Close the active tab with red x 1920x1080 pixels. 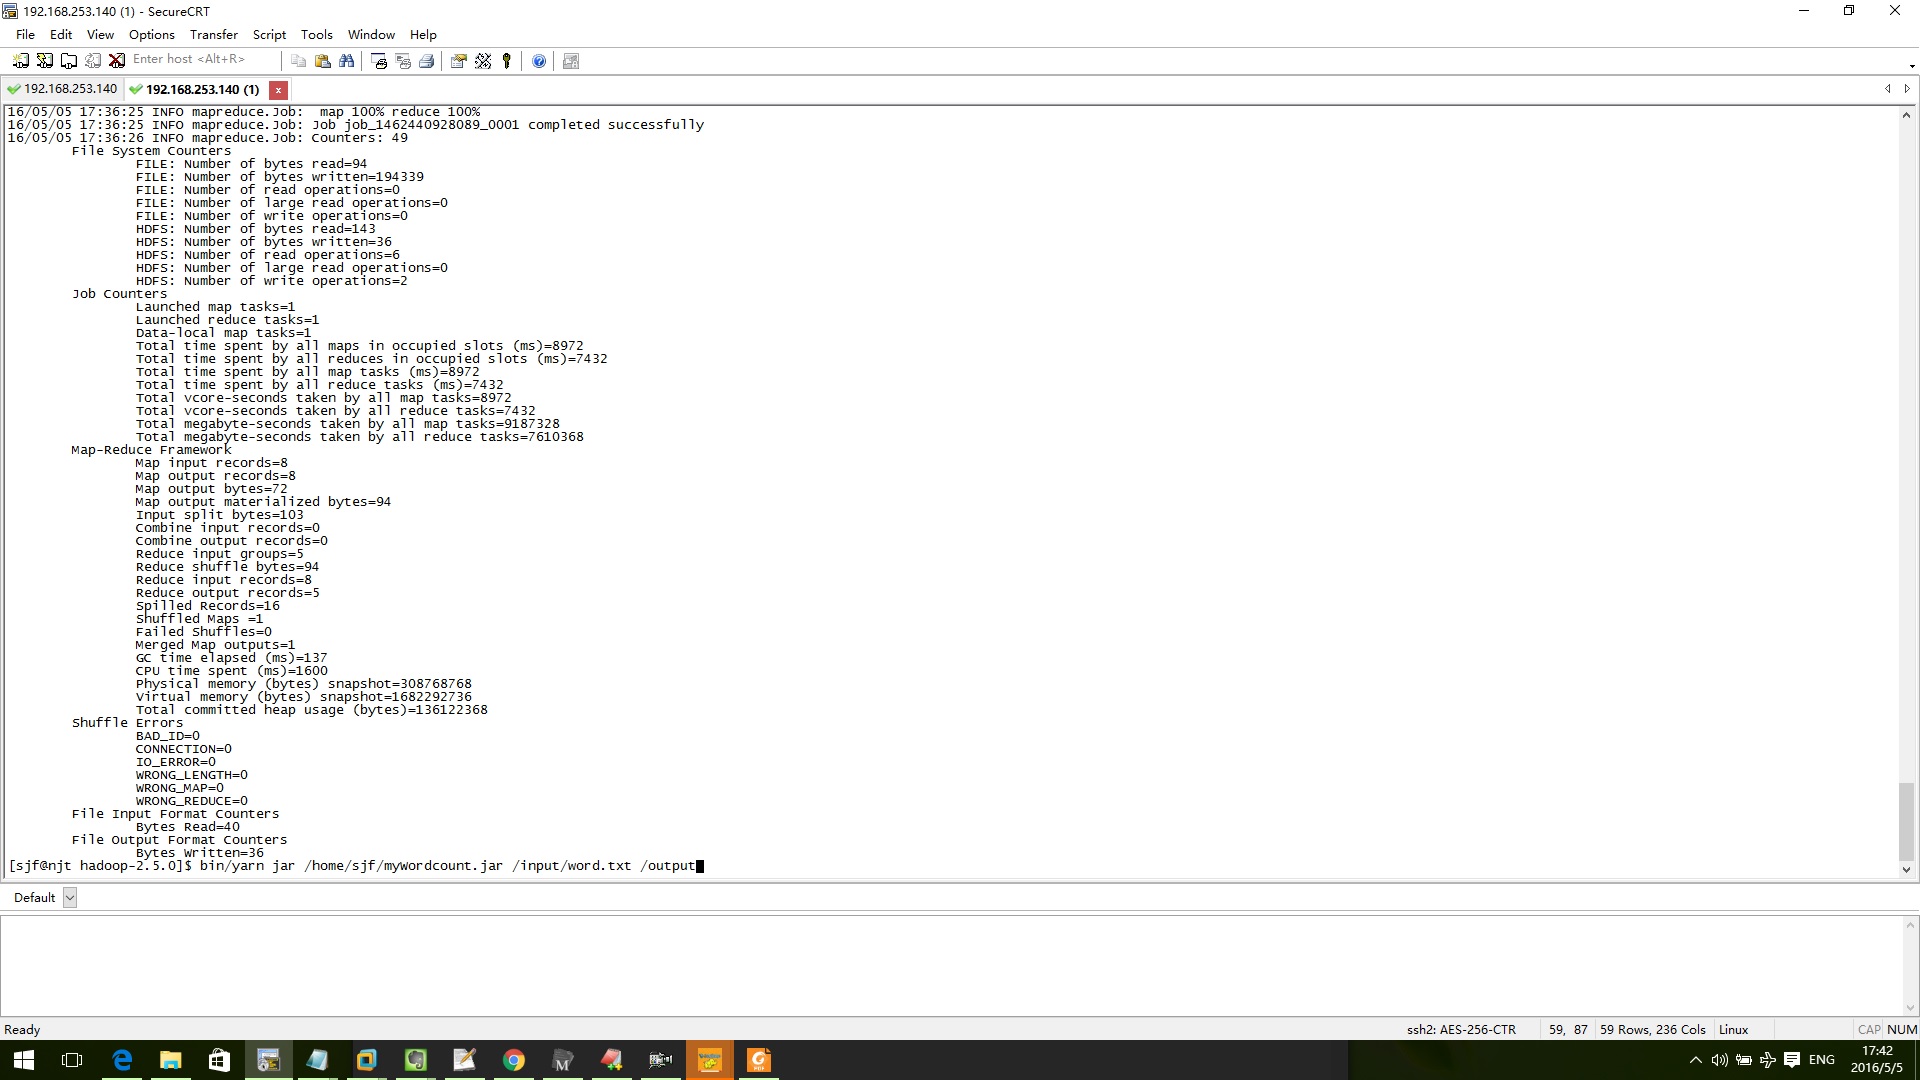click(278, 90)
